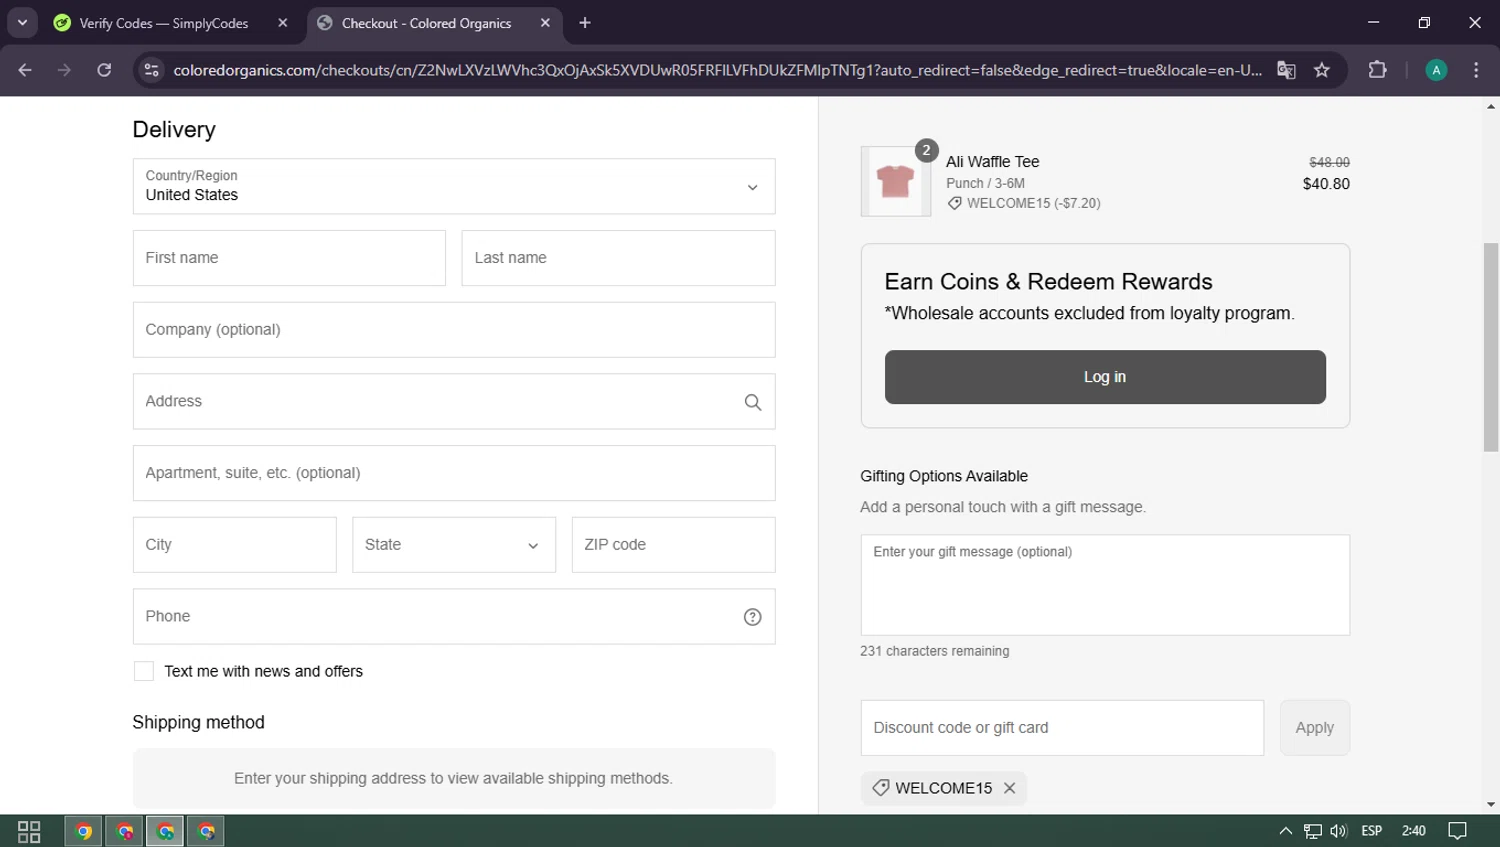This screenshot has width=1500, height=847.
Task: Bookmark this page with the star icon
Action: [1322, 70]
